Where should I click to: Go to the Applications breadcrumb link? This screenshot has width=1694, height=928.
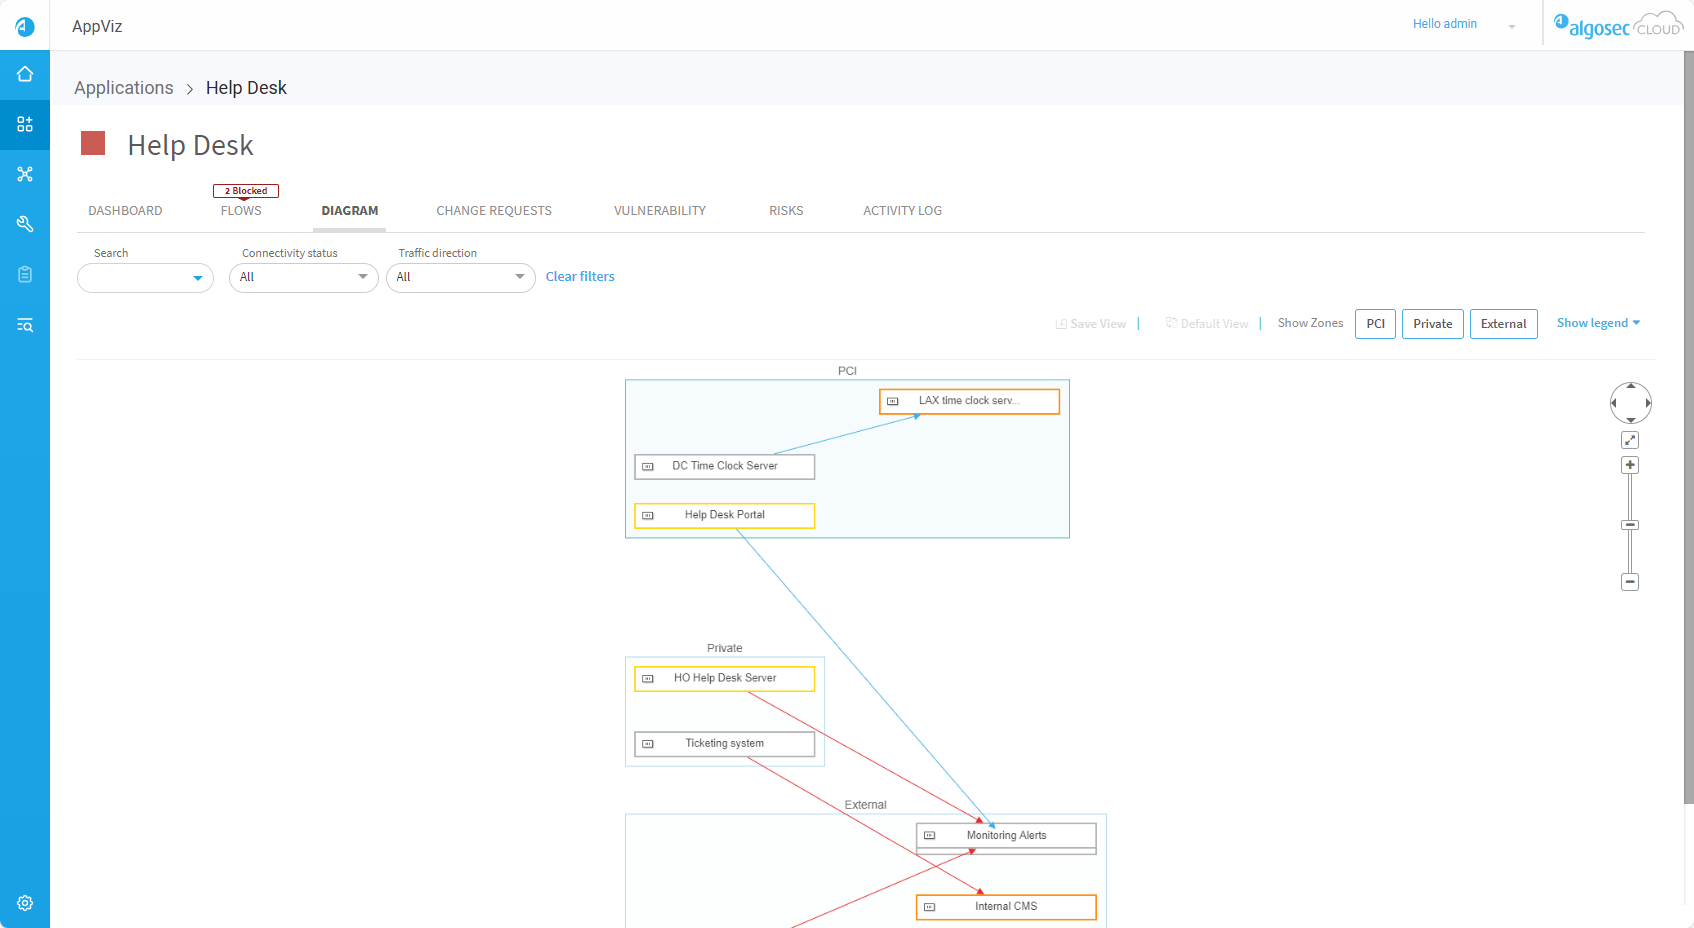(124, 88)
